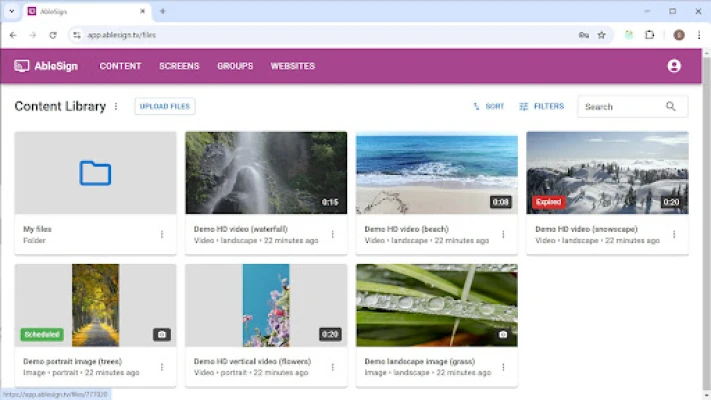
Task: Bookmark this page with the star icon
Action: tap(601, 34)
